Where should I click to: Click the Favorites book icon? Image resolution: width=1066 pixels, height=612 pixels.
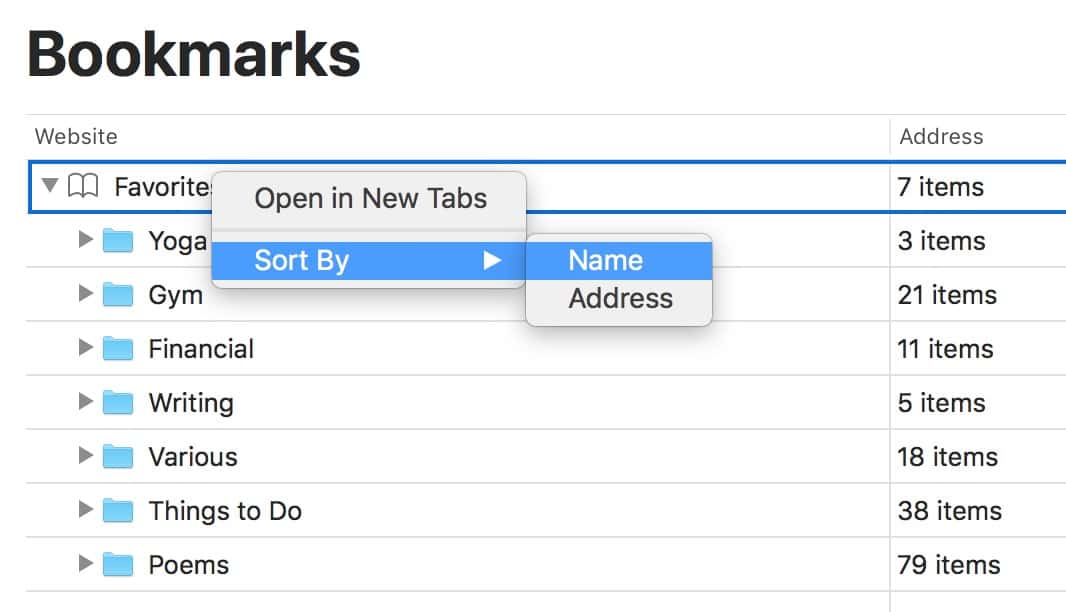click(x=83, y=186)
